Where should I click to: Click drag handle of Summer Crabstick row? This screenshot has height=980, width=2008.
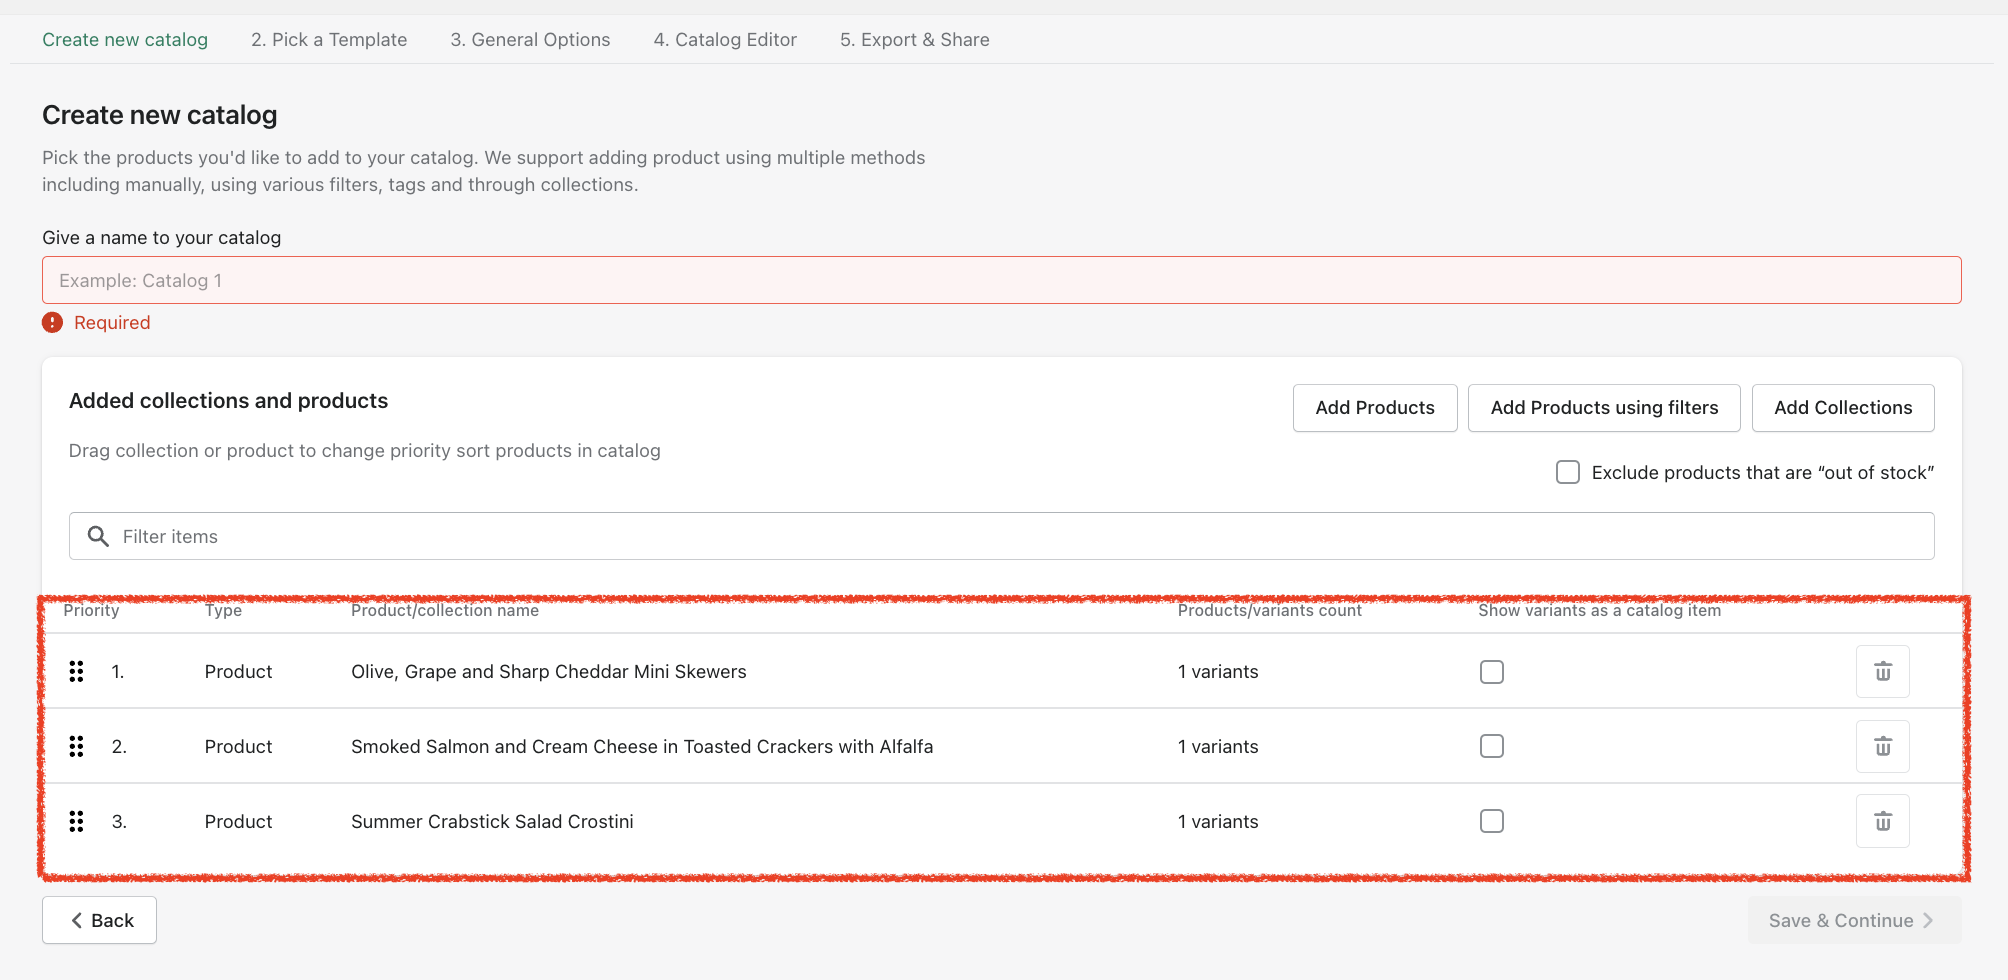(76, 821)
